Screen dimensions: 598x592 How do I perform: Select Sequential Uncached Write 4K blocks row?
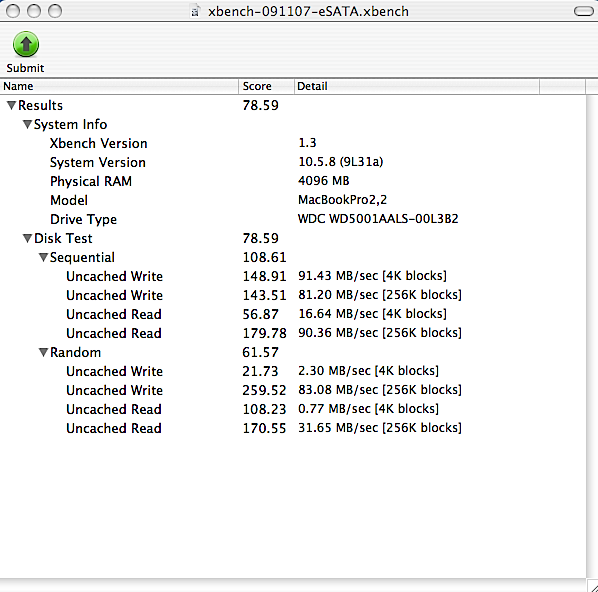point(293,276)
